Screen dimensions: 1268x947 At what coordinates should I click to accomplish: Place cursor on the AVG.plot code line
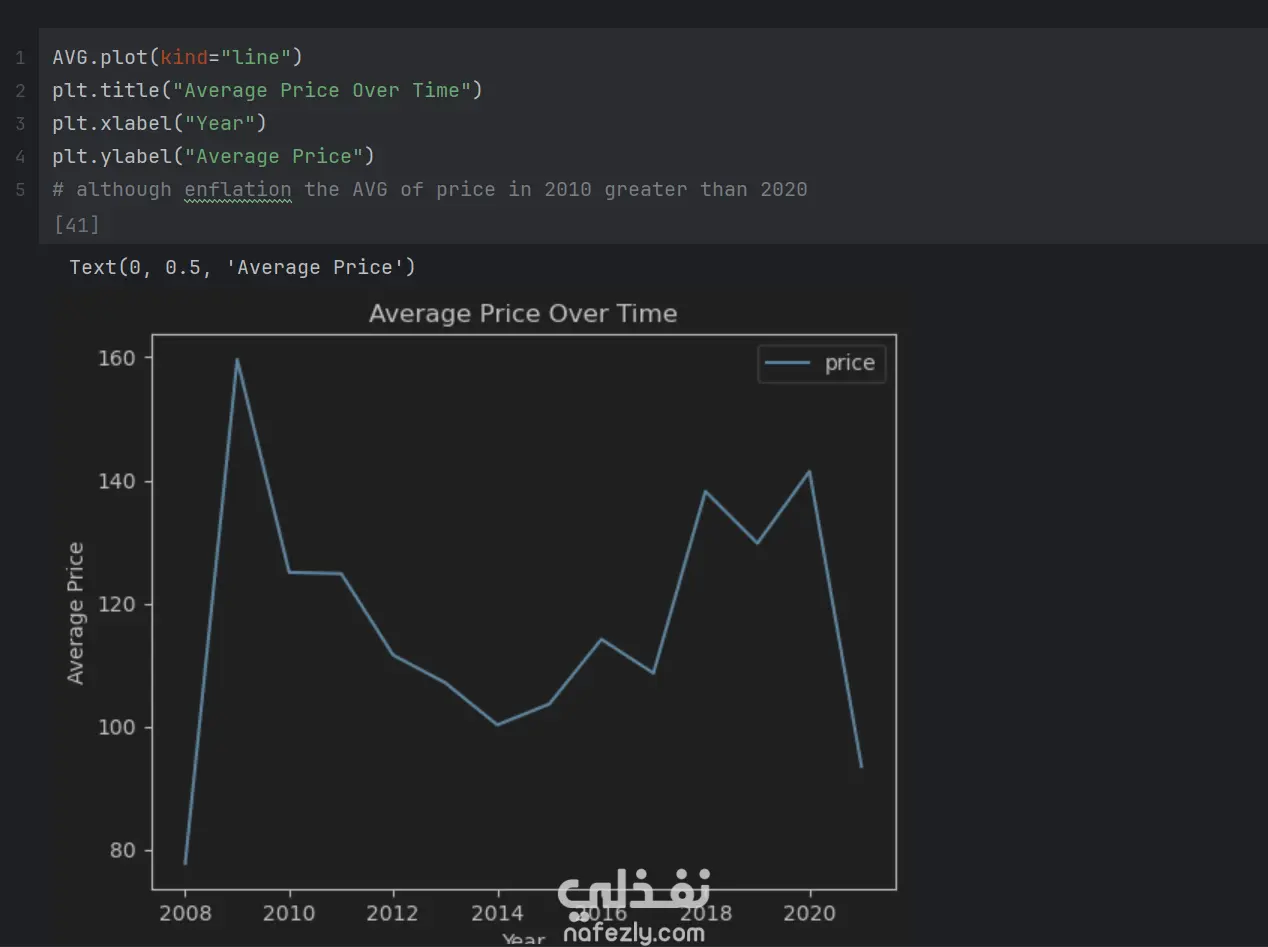[177, 57]
